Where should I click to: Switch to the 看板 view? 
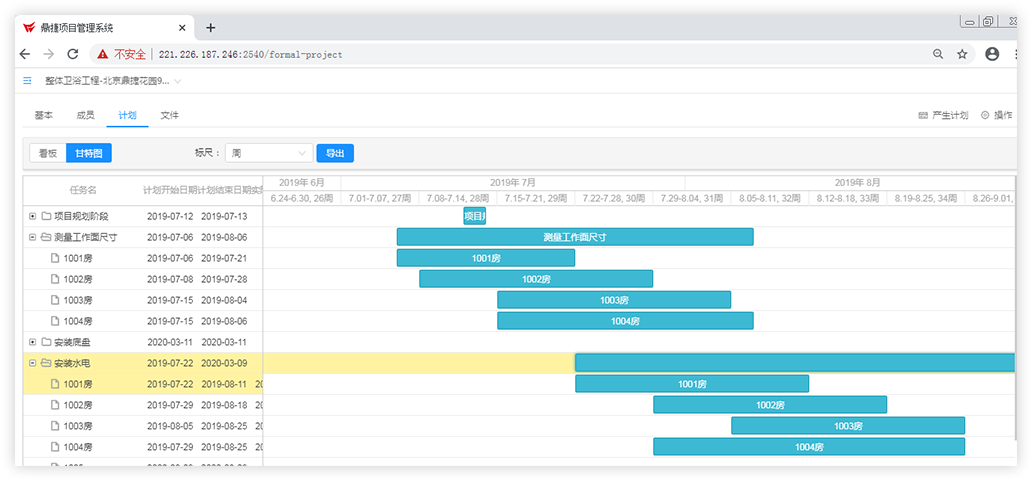[x=47, y=153]
